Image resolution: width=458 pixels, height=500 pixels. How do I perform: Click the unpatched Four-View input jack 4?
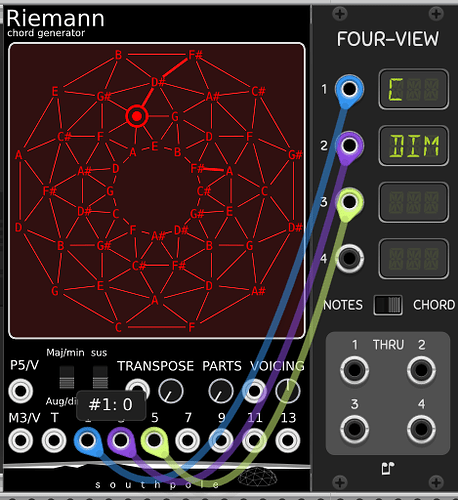(349, 258)
